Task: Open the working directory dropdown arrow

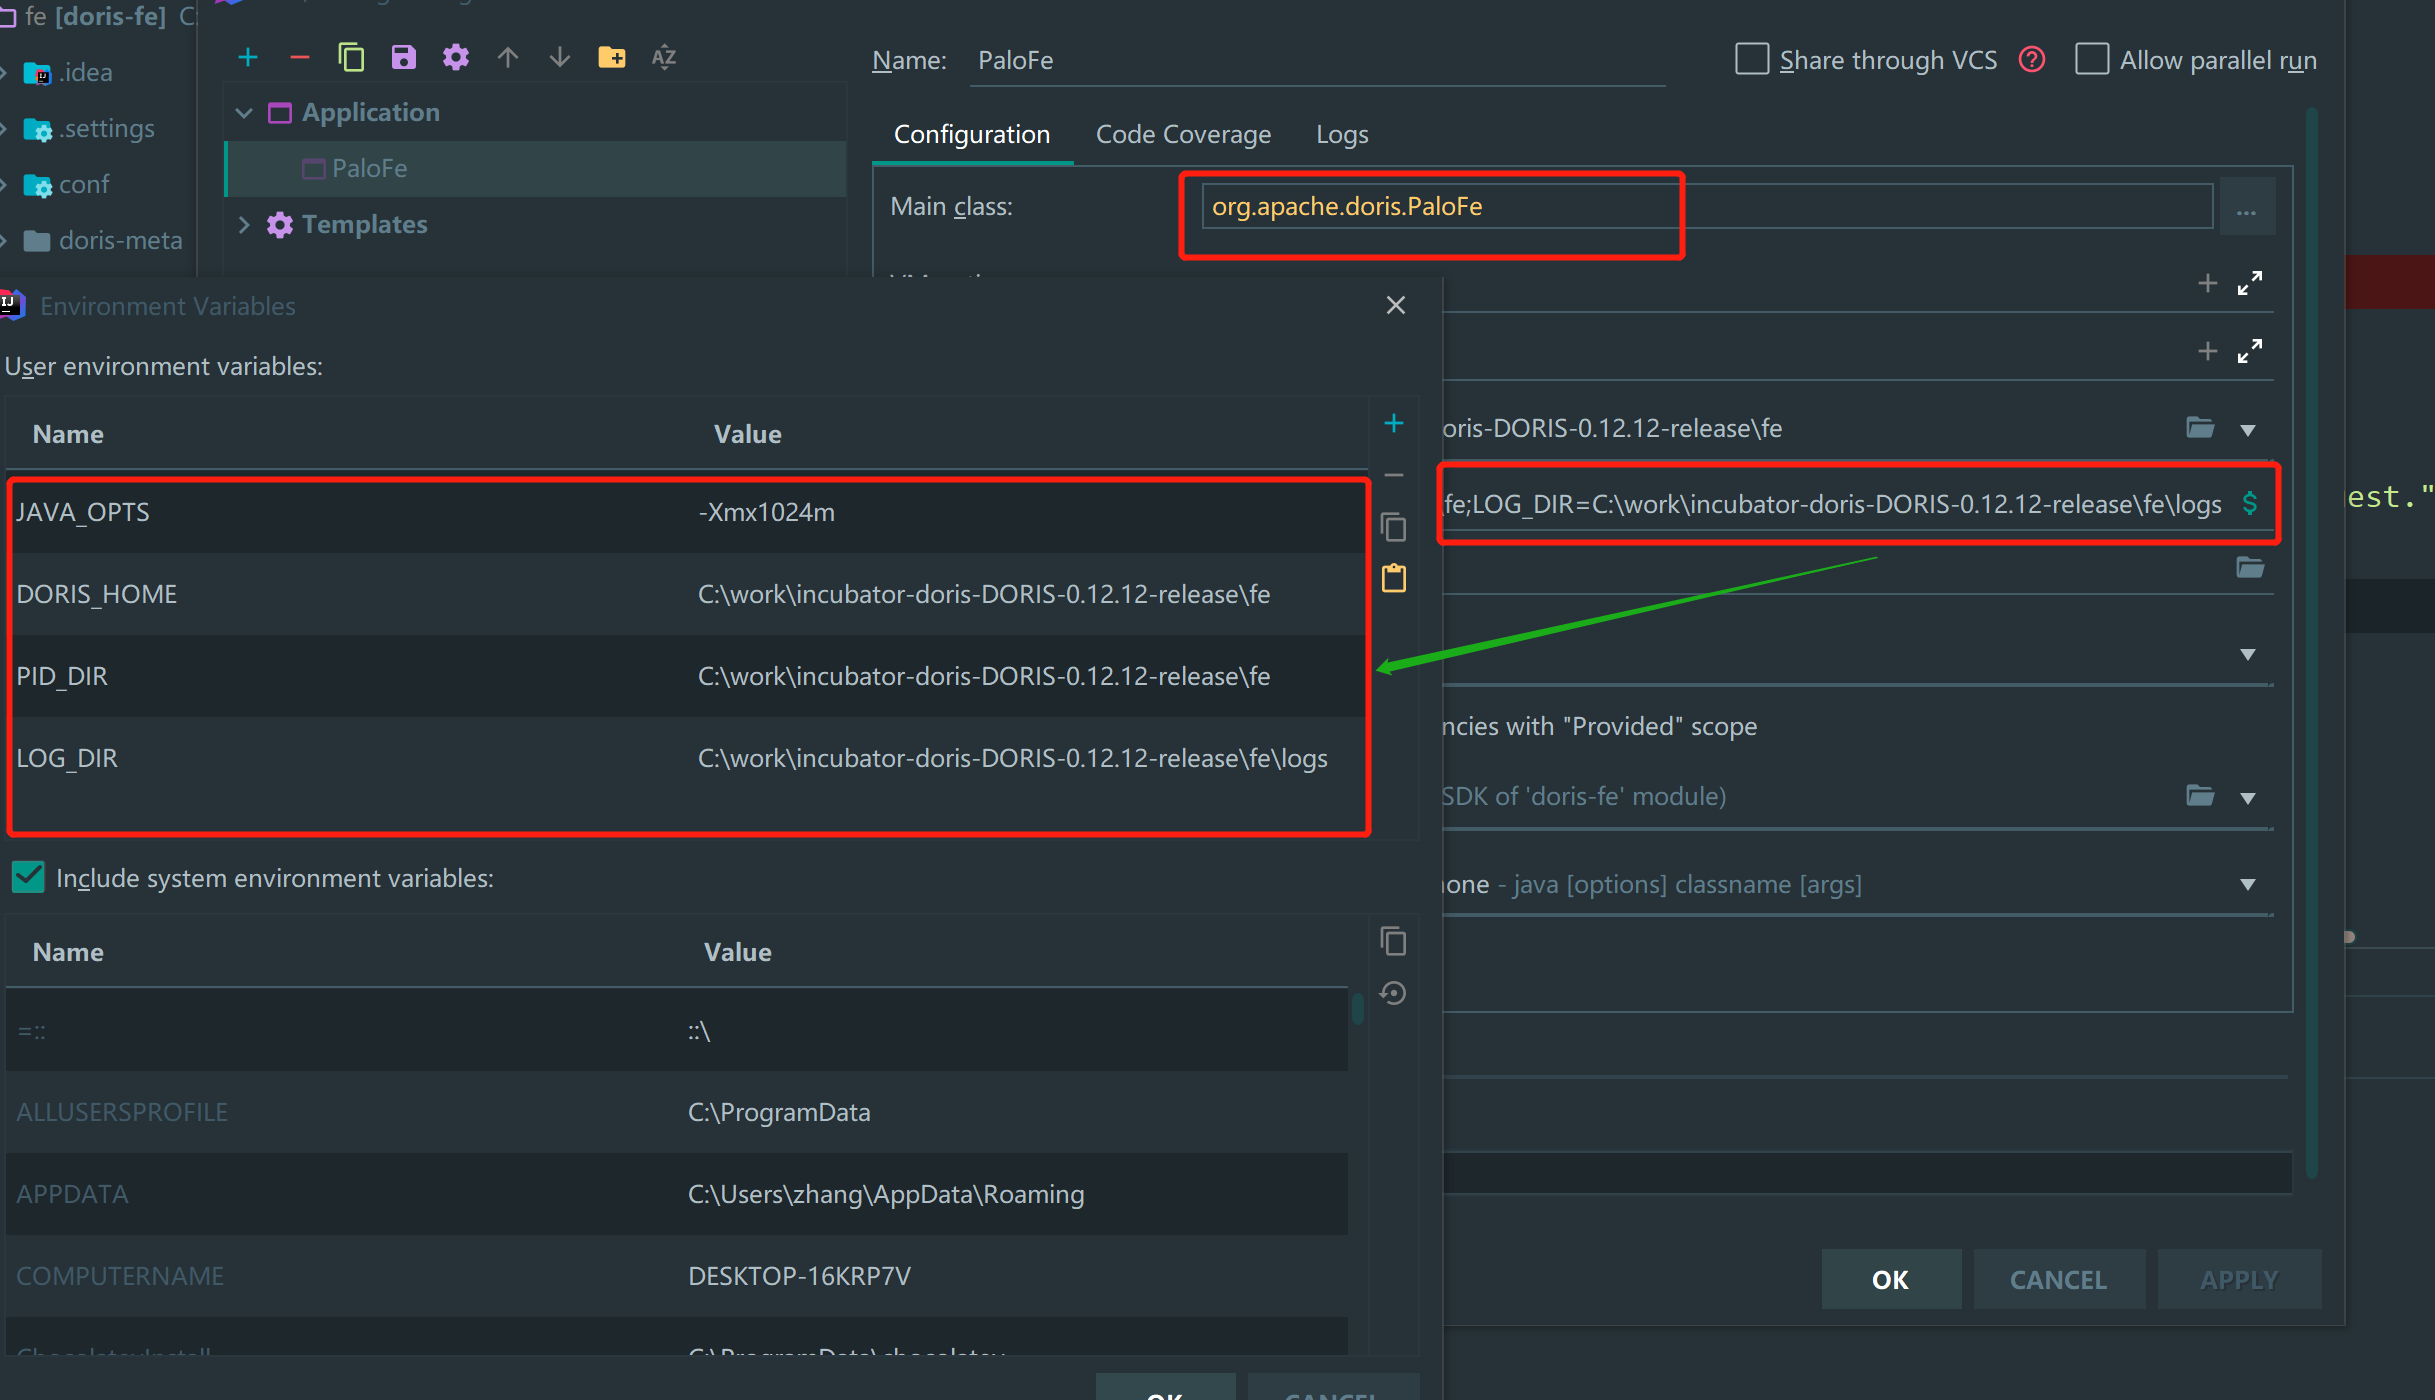Action: pos(2248,430)
